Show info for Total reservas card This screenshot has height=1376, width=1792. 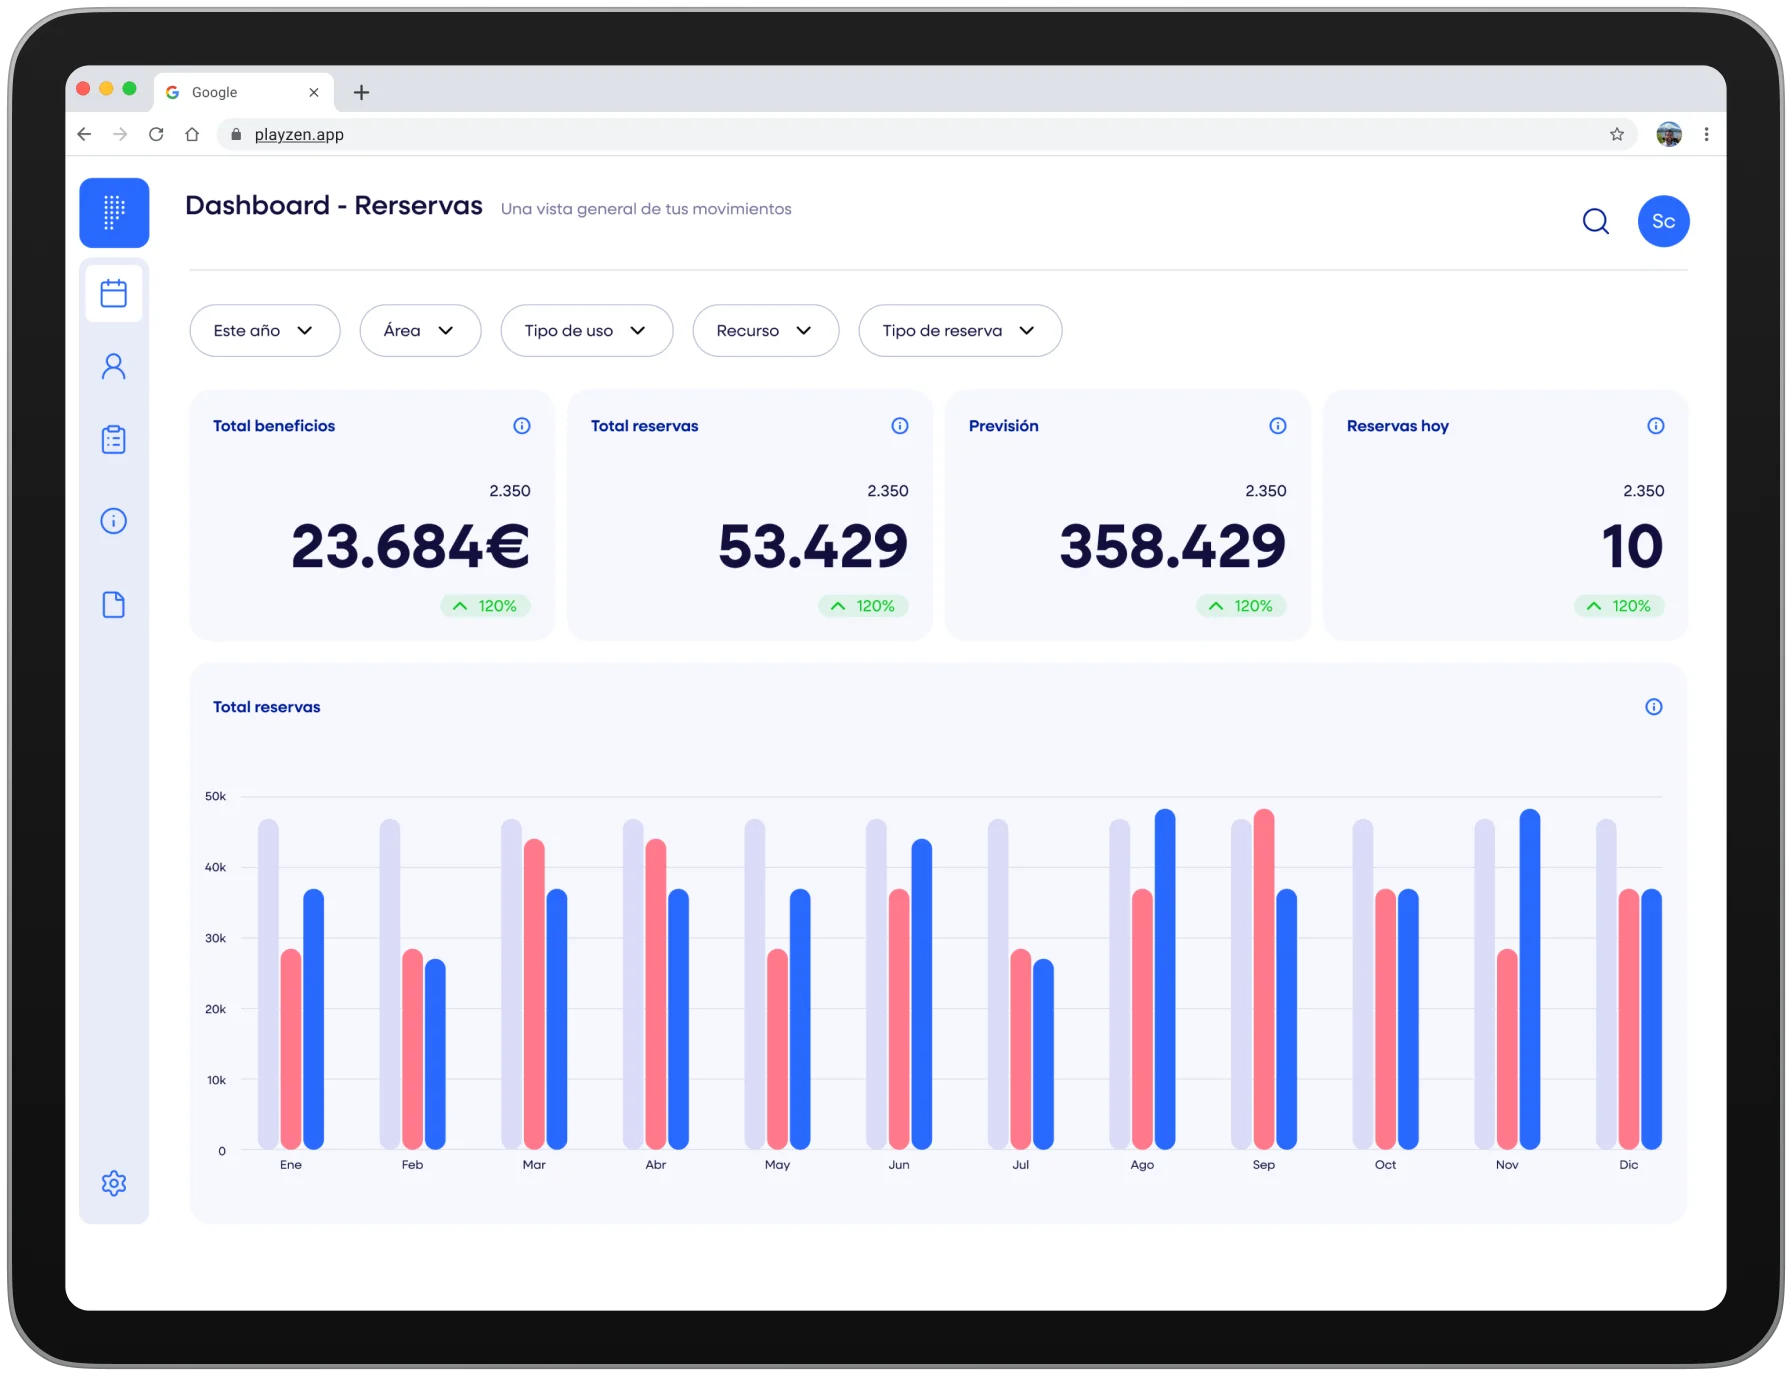point(900,426)
